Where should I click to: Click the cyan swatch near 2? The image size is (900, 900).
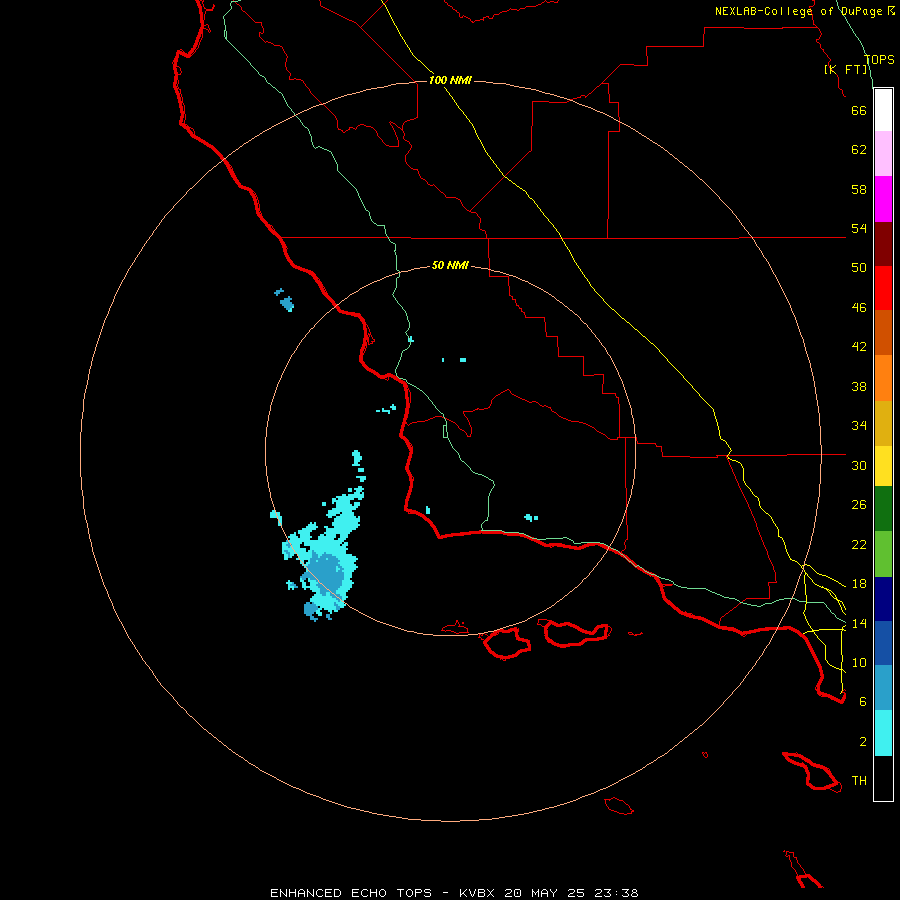[883, 733]
